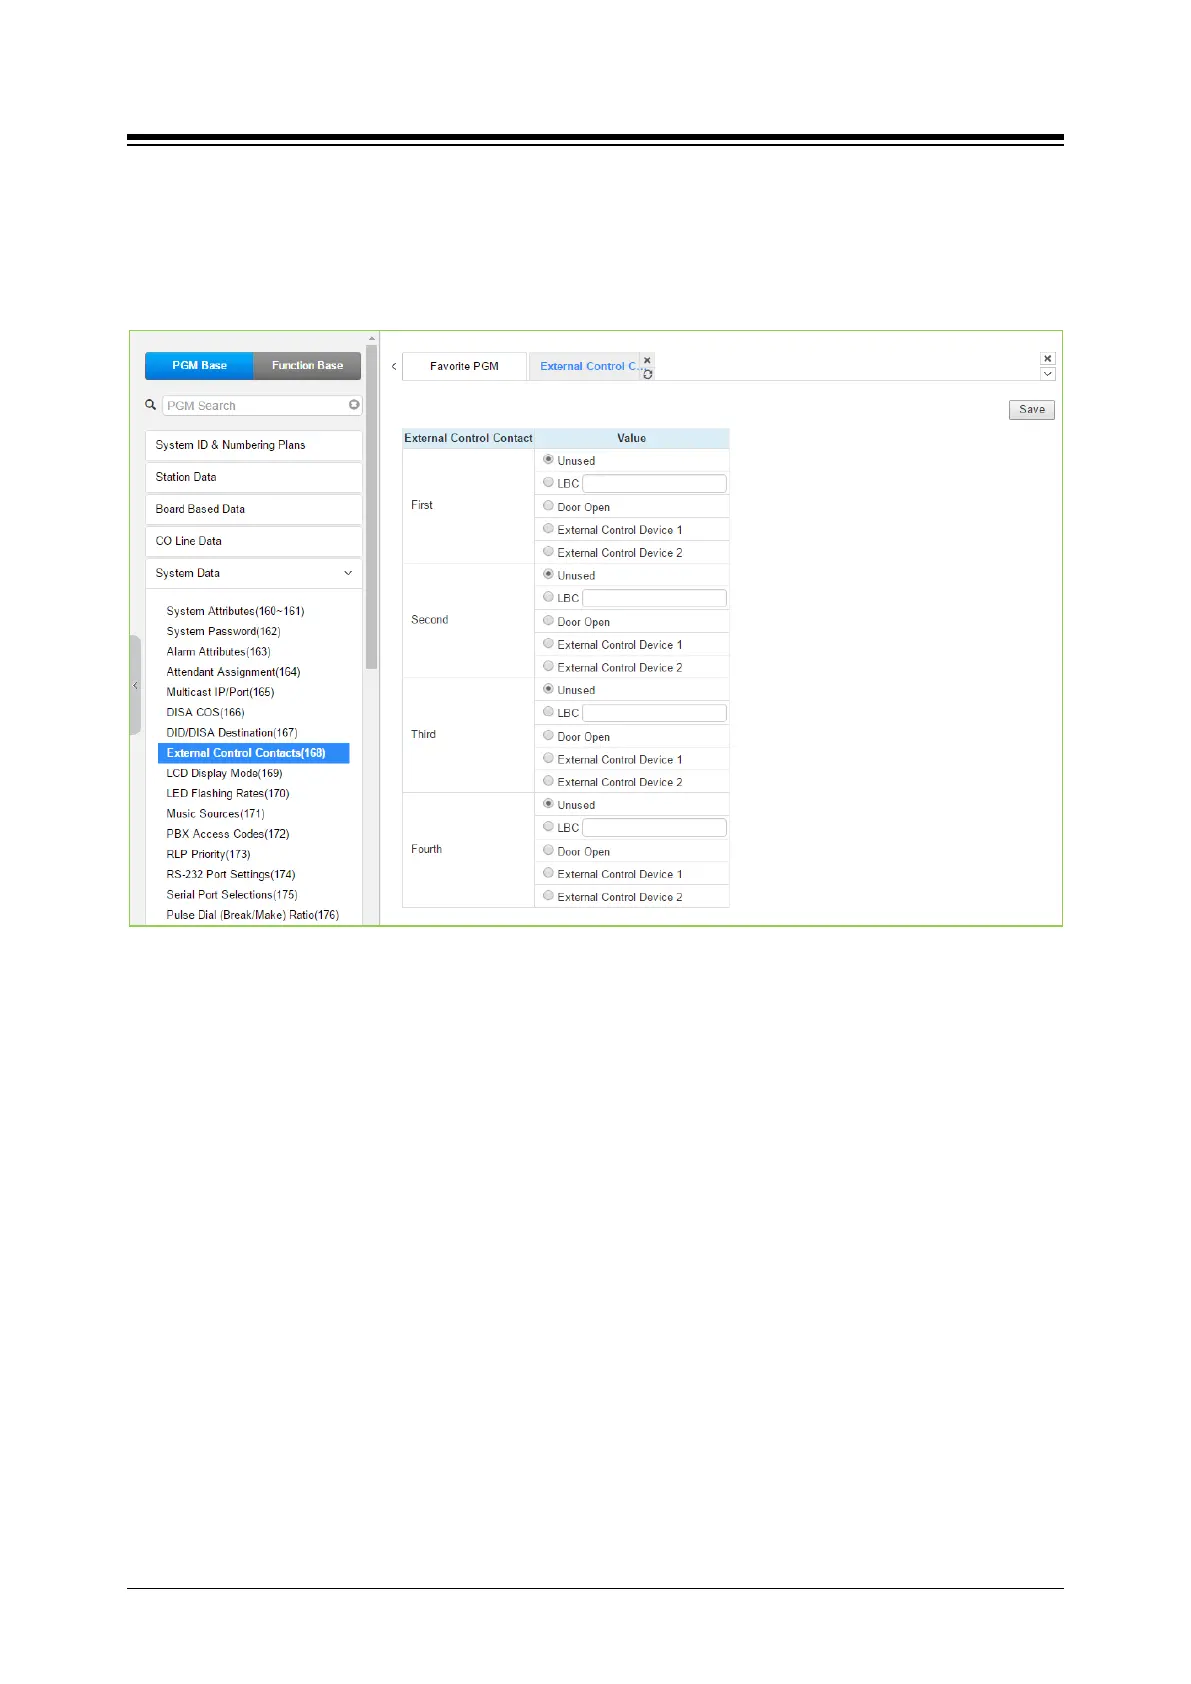Select LBC for Second contact
This screenshot has height=1684, width=1191.
coord(548,597)
